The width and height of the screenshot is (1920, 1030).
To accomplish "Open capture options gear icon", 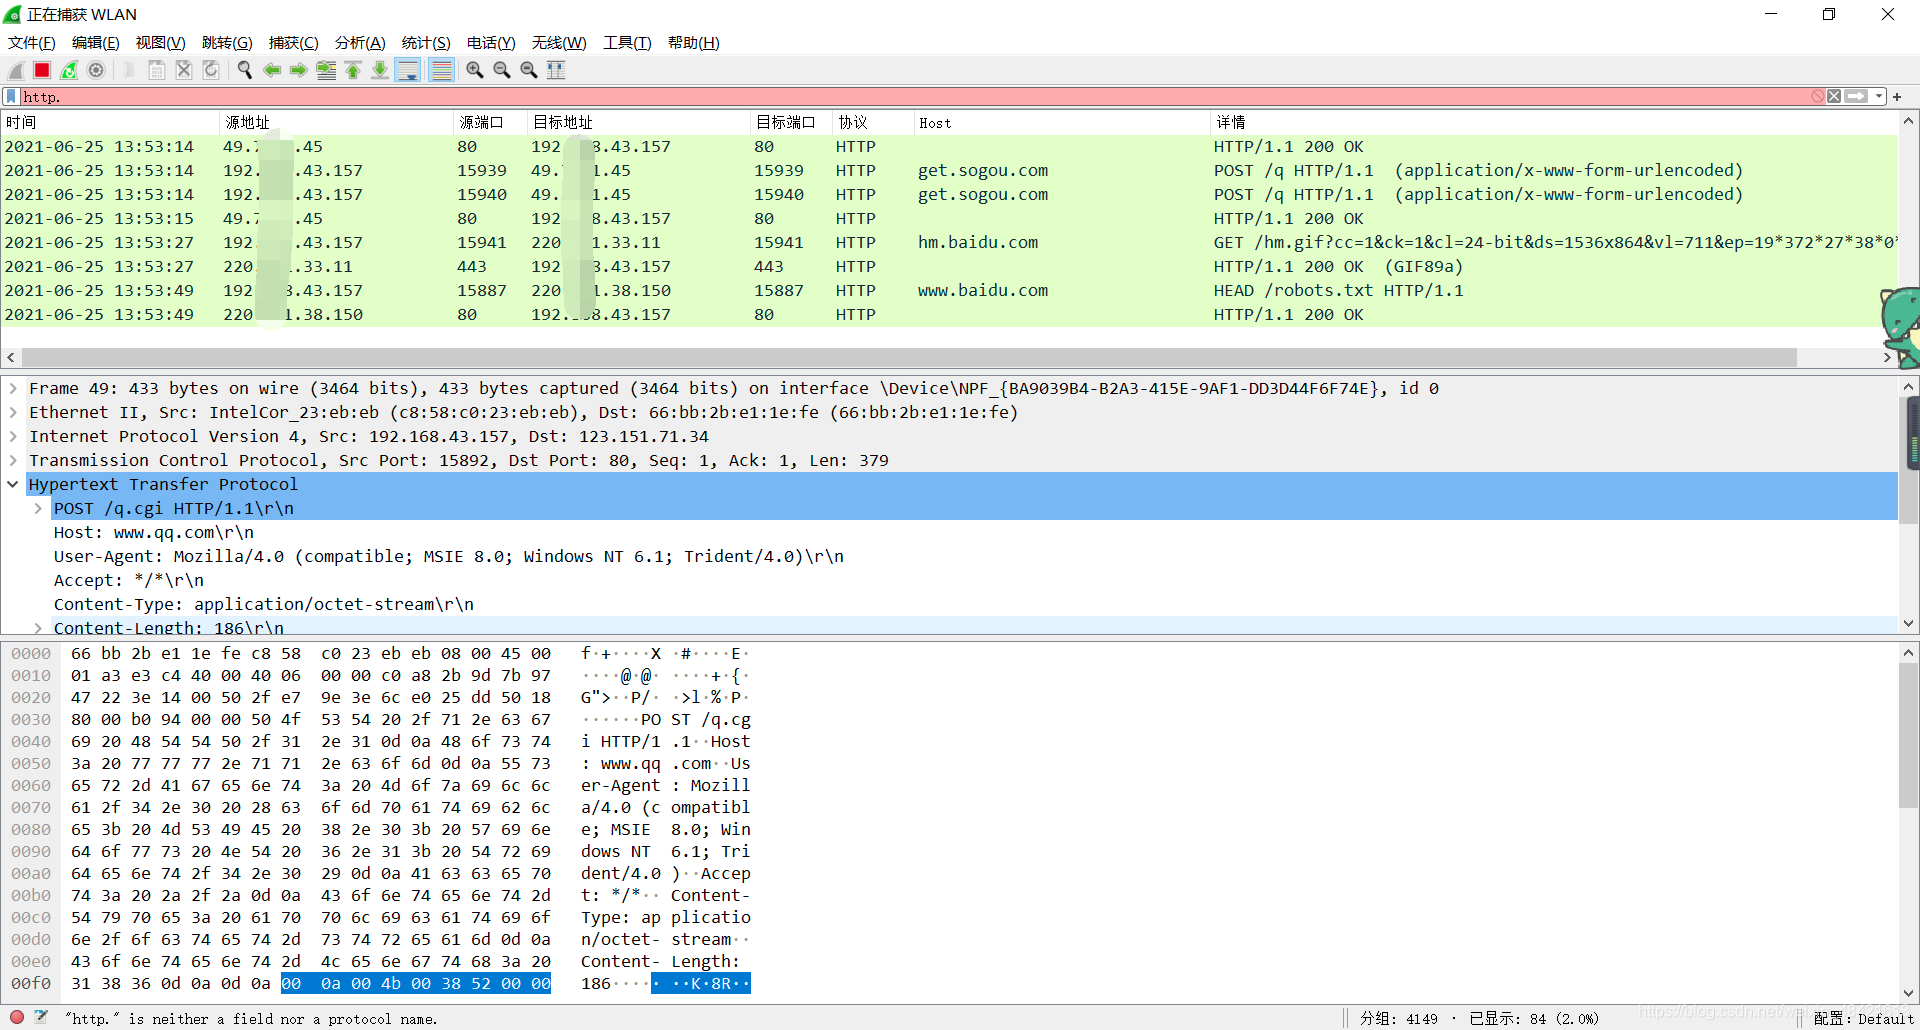I will click(96, 70).
